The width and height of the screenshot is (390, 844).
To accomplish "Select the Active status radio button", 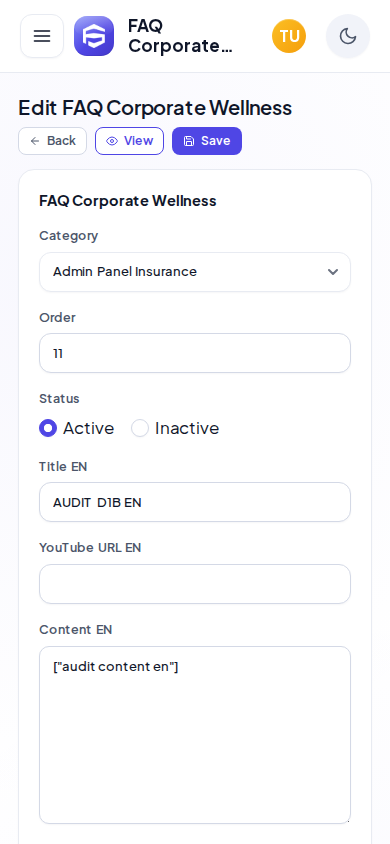I will click(x=48, y=428).
